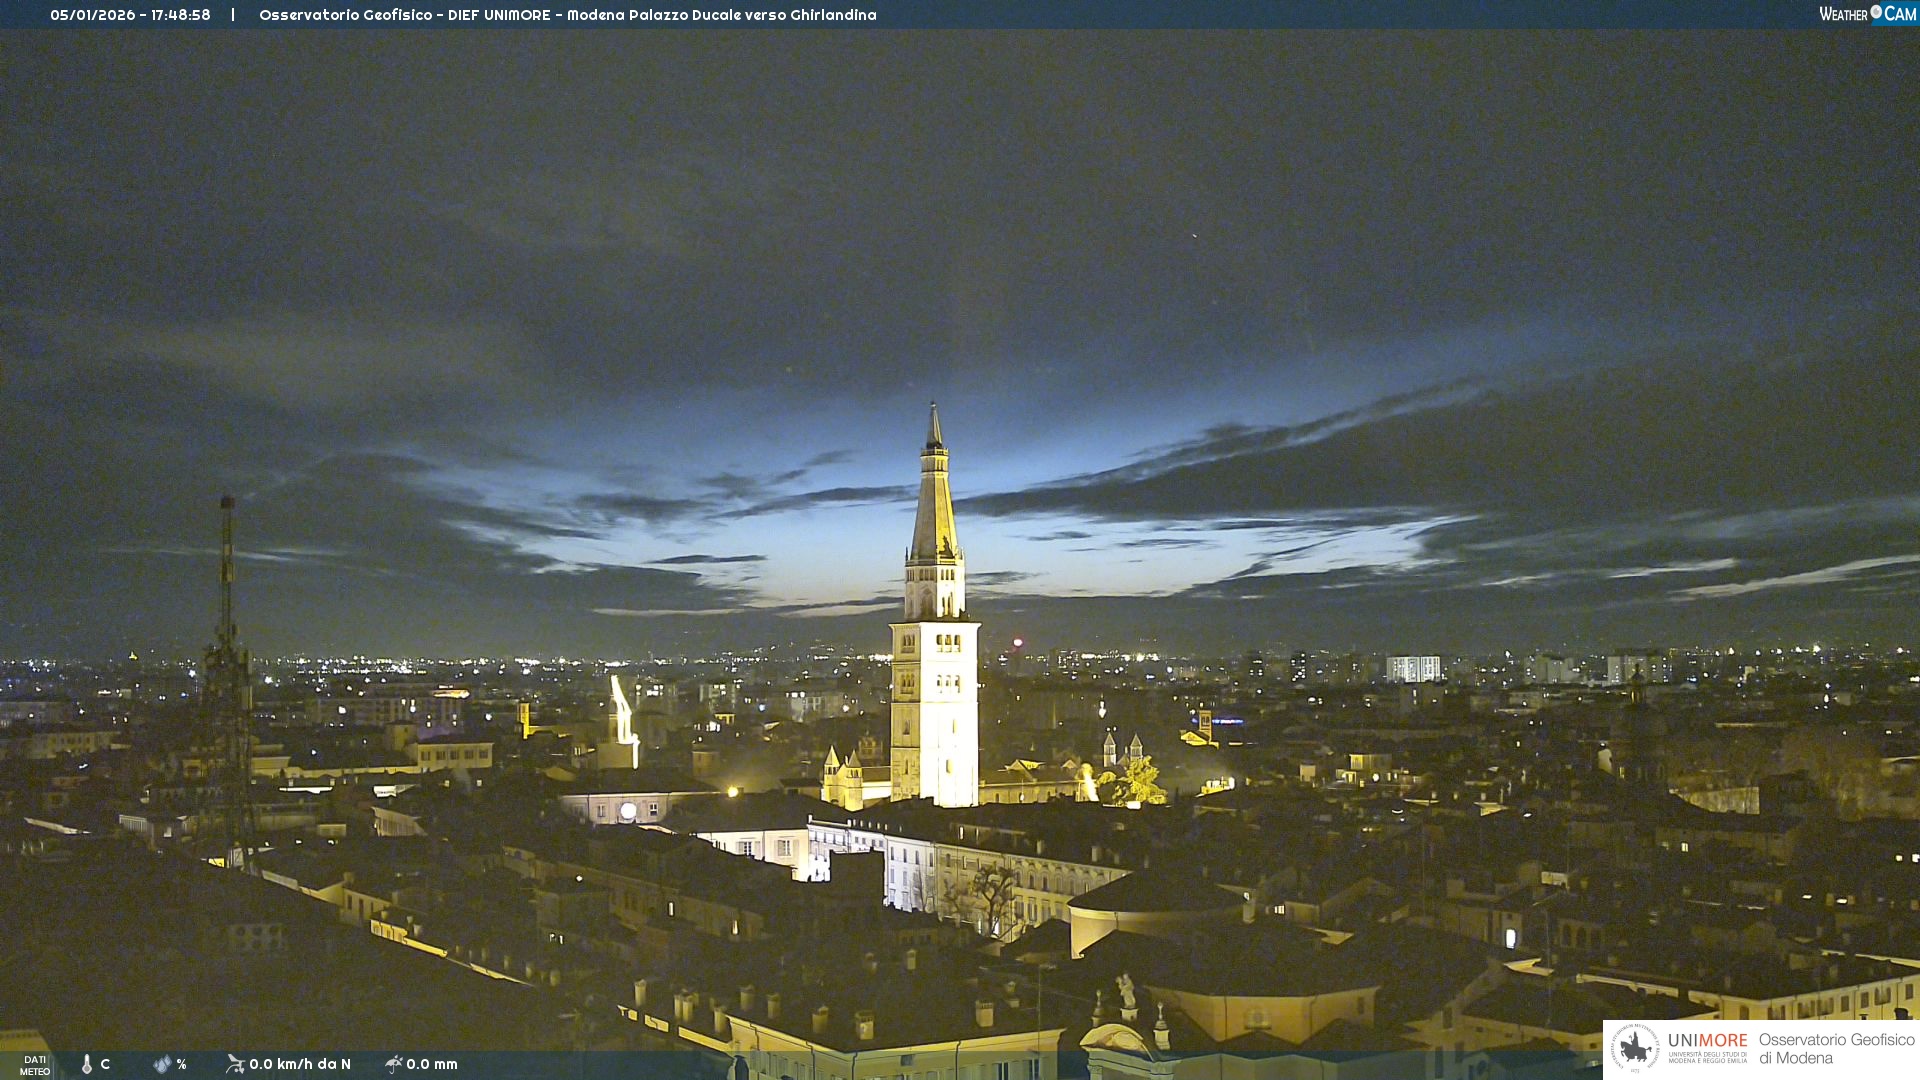Click the WeatherCam logo
This screenshot has height=1080, width=1920.
[1867, 14]
